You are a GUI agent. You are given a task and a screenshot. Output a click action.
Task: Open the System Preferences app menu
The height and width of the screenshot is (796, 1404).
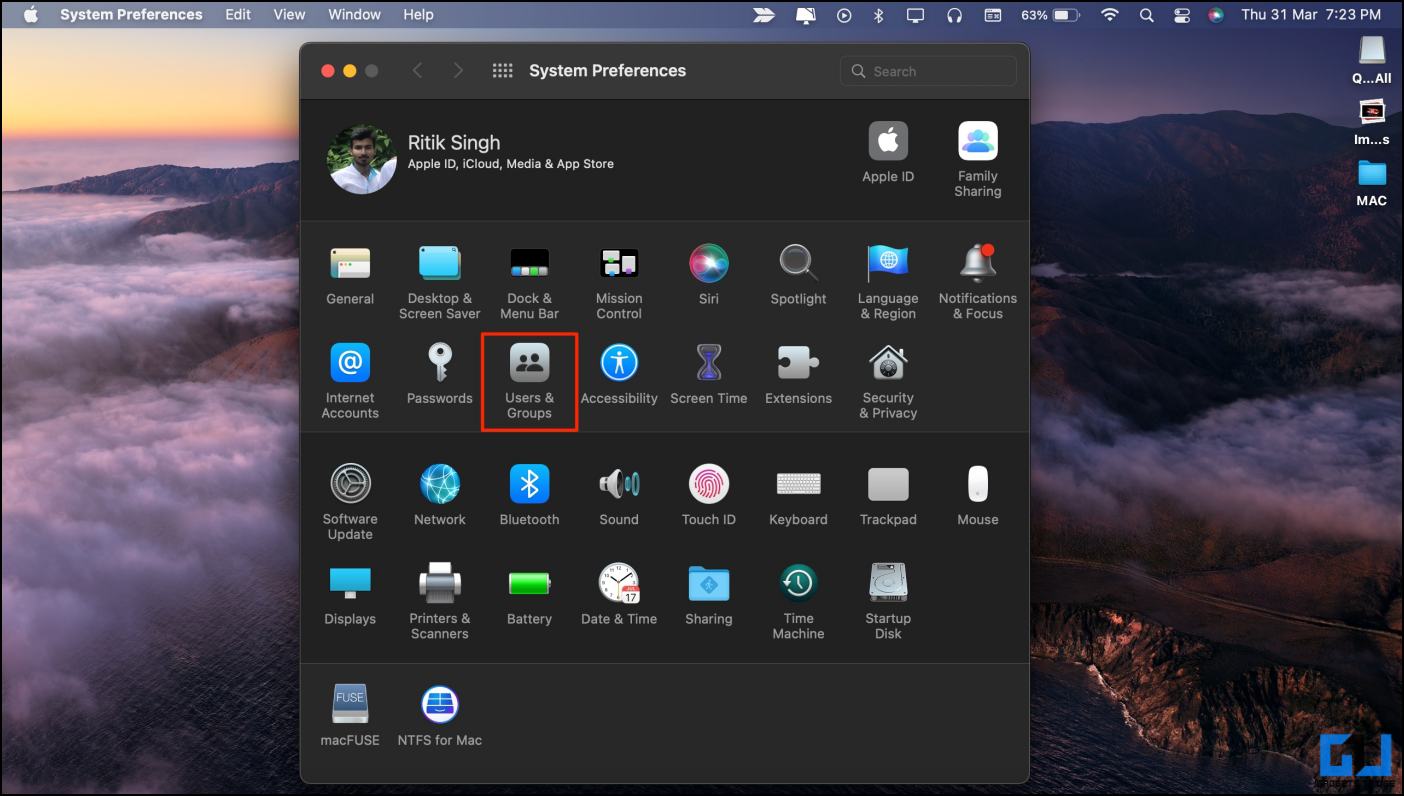click(131, 14)
